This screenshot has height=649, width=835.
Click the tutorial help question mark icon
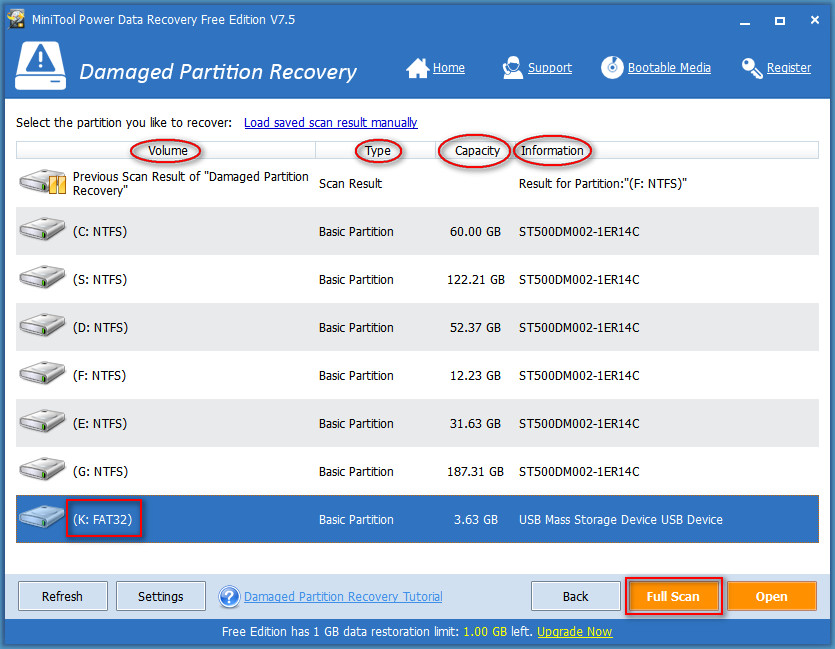pos(229,597)
